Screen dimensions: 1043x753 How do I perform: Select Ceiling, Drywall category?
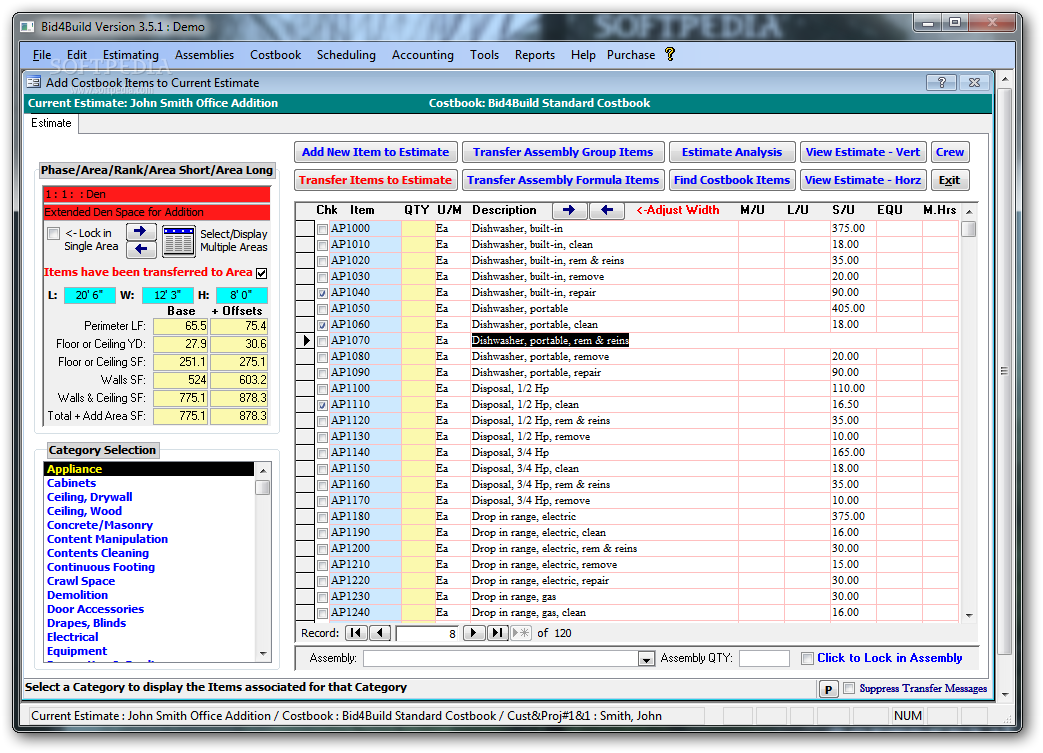click(89, 497)
